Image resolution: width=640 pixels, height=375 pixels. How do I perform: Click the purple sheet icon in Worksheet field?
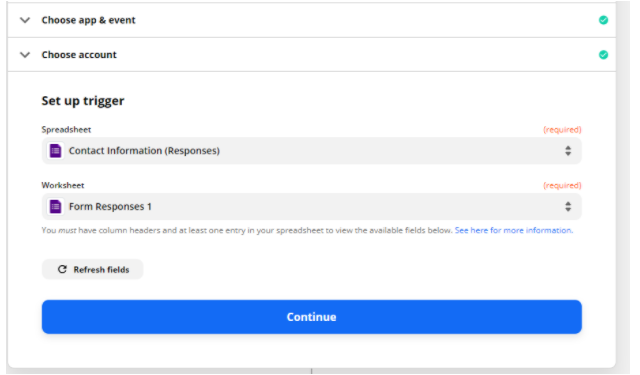[x=56, y=206]
